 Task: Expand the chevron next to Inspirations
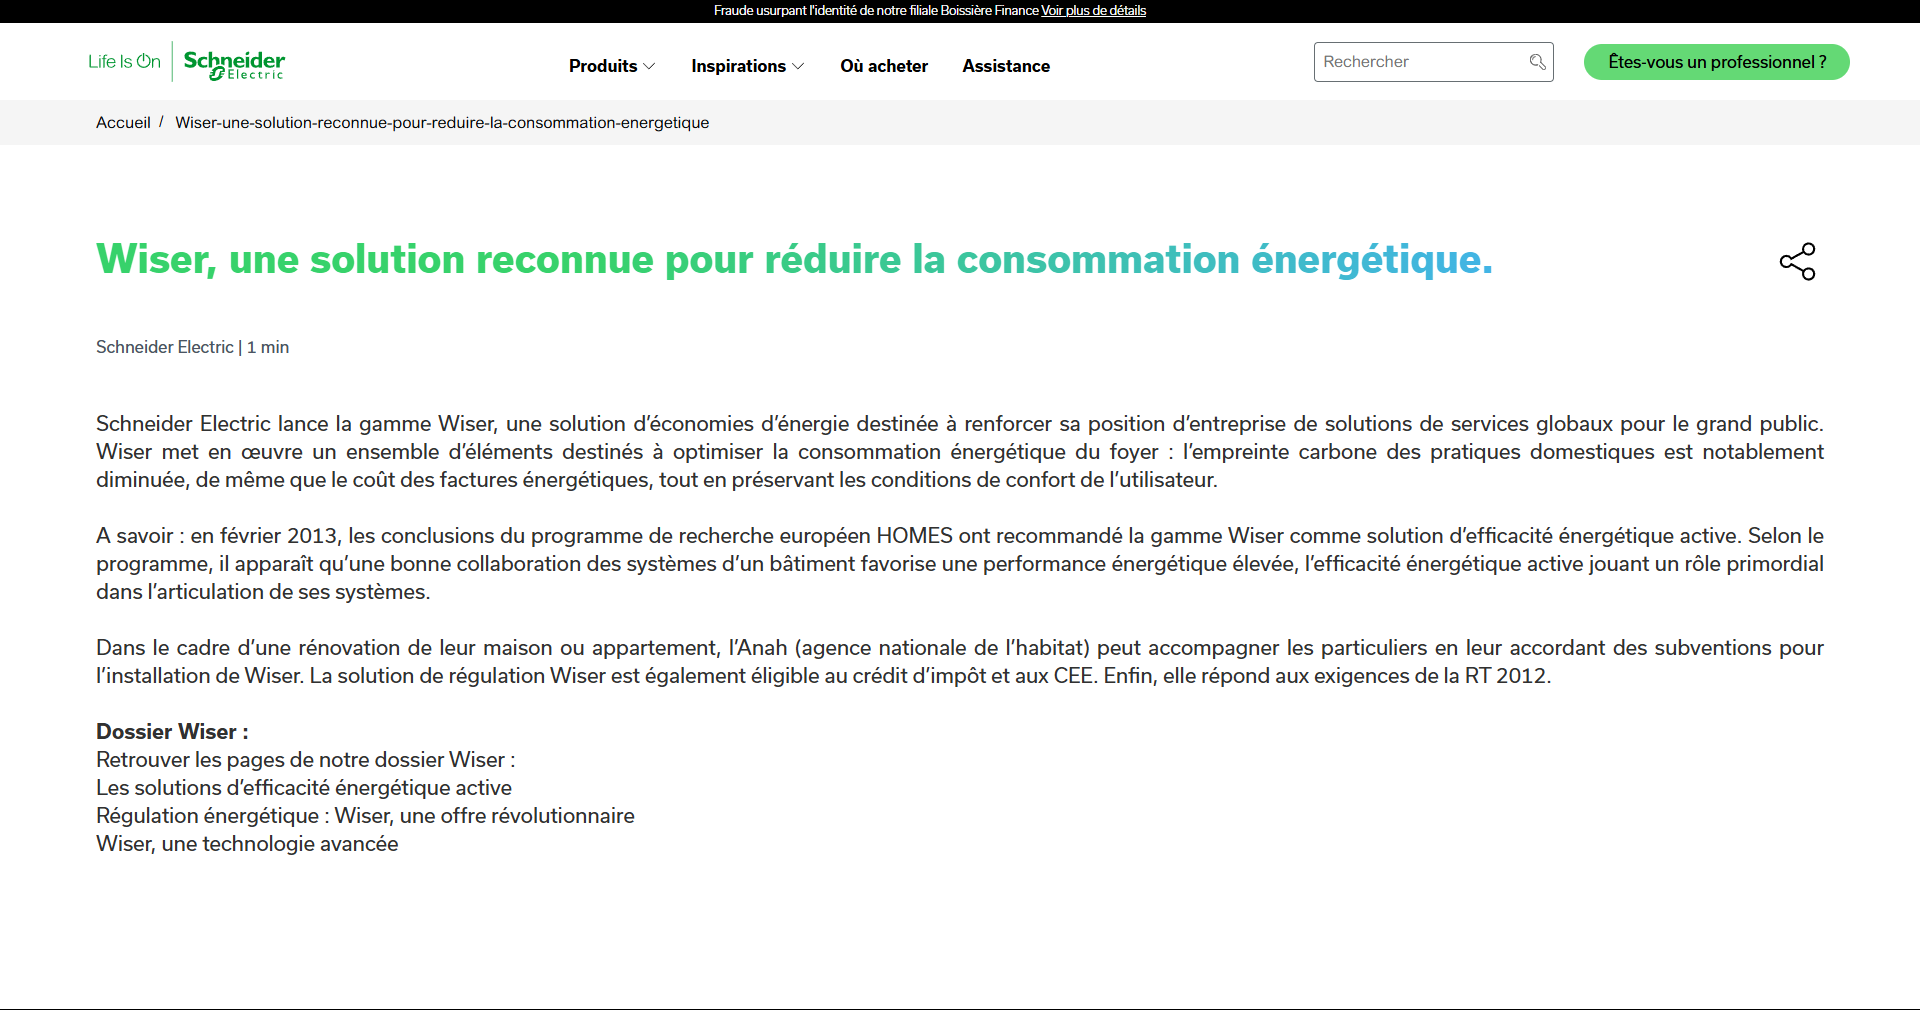tap(798, 66)
